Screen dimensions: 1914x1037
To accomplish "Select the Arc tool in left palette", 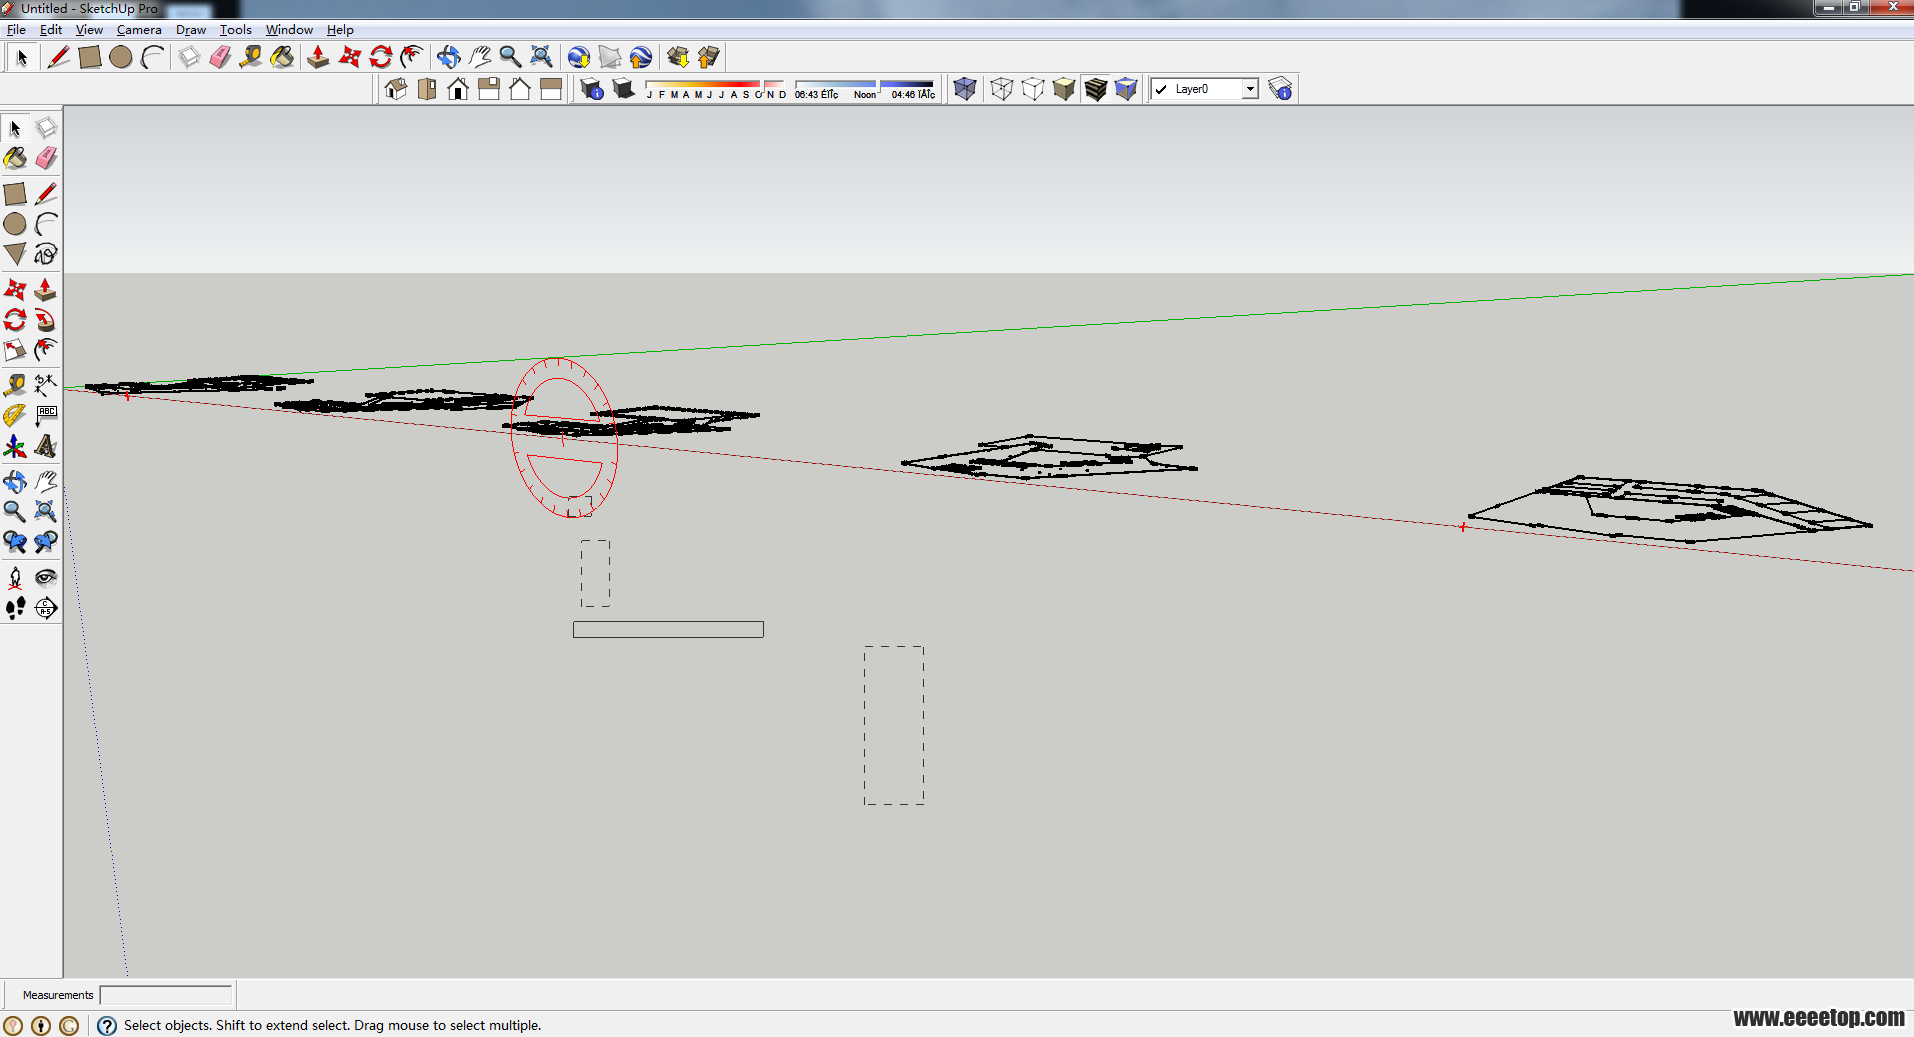I will [46, 224].
